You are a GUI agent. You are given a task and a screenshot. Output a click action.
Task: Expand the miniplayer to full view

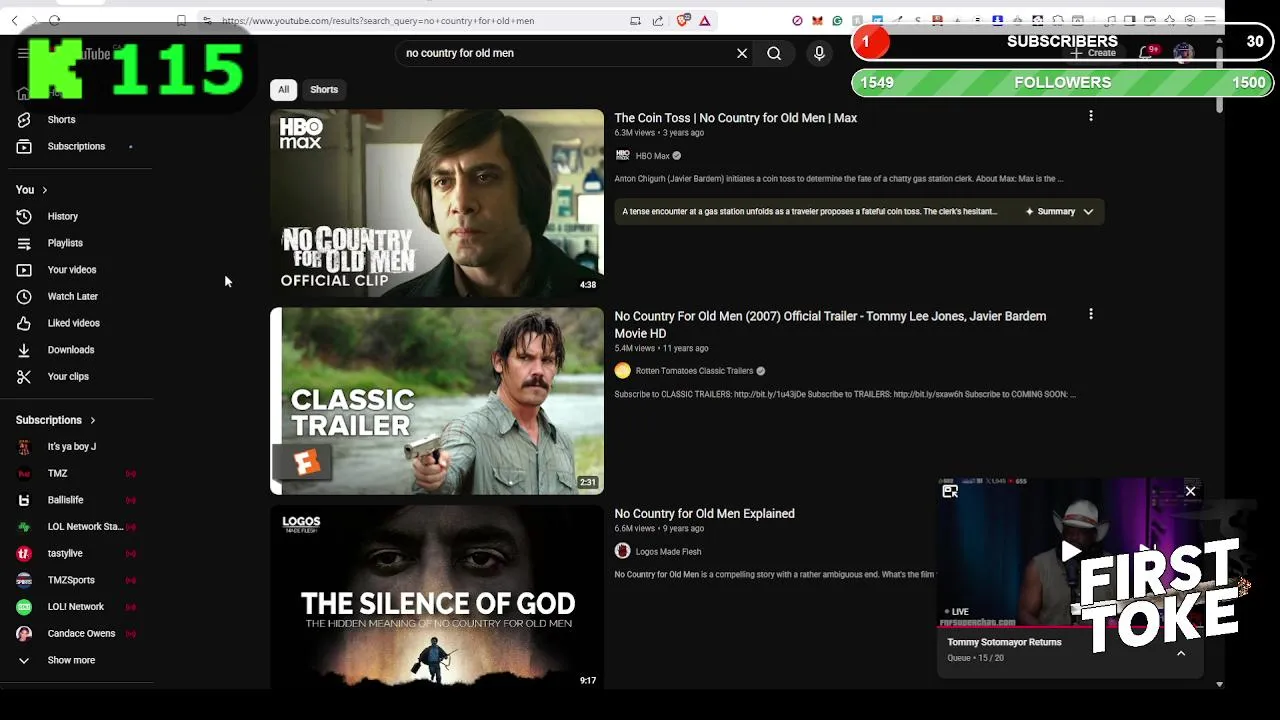tap(950, 491)
